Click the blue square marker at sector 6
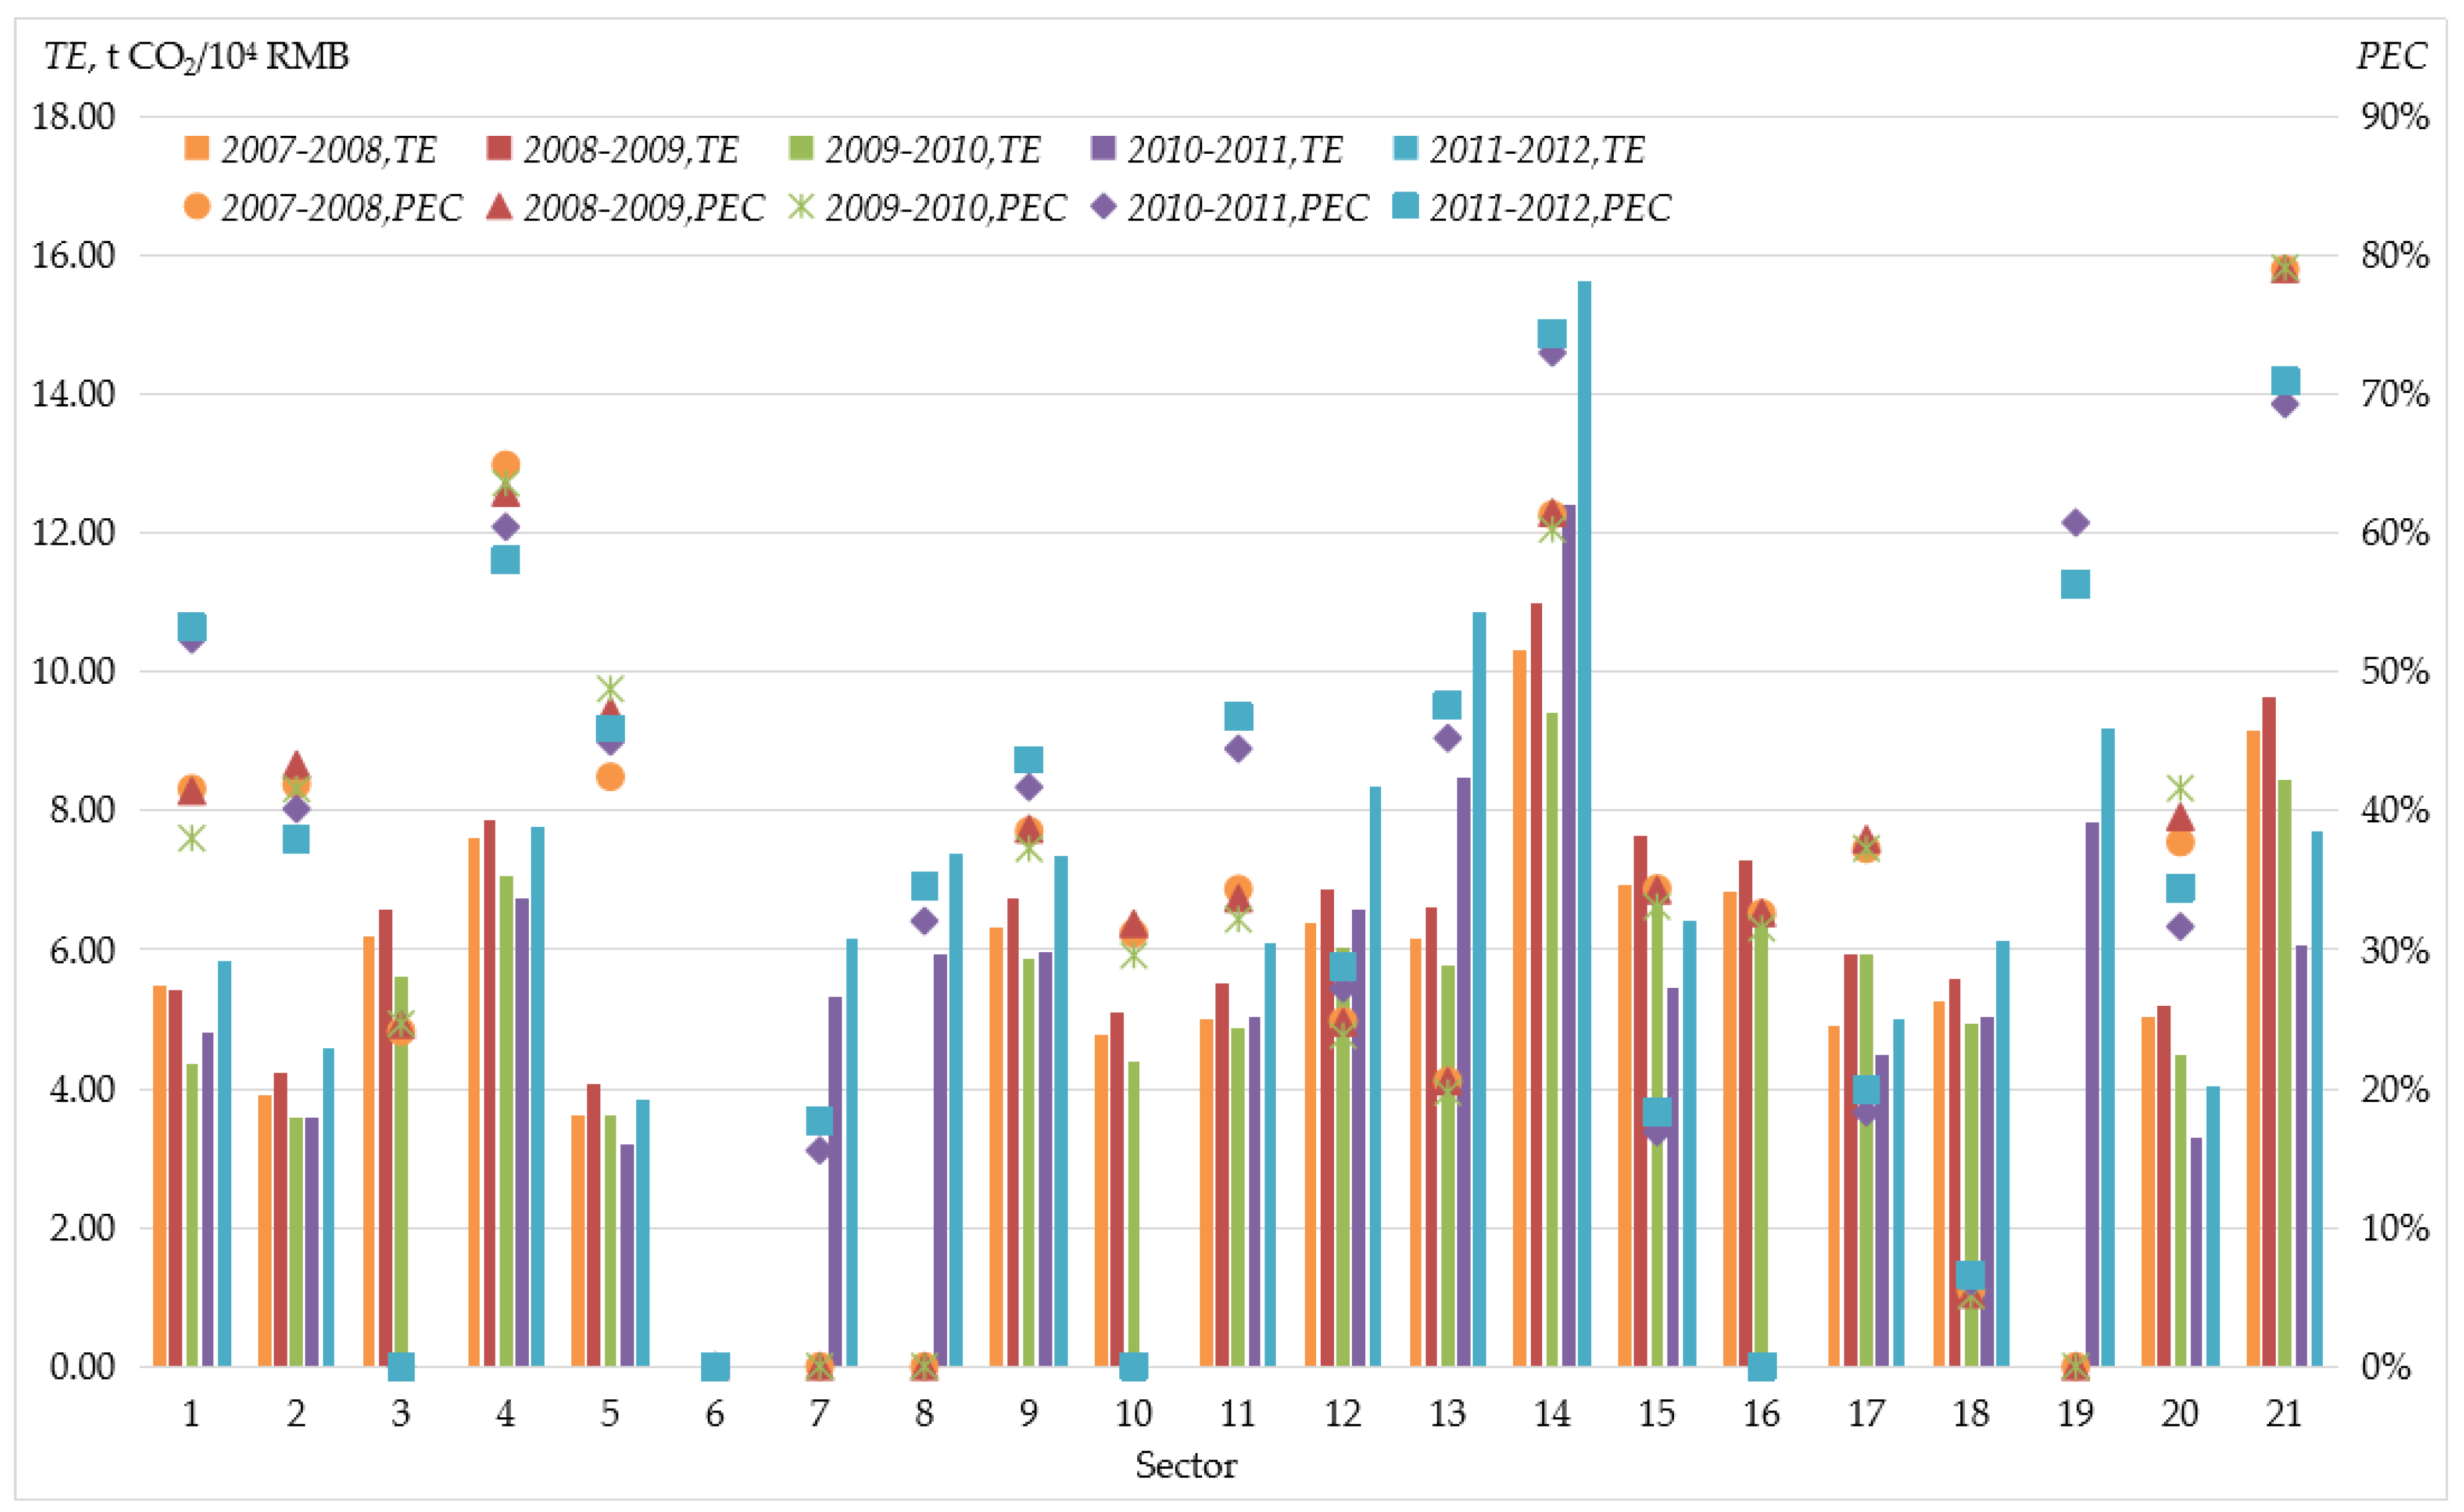Viewport: 2464px width, 1512px height. pyautogui.click(x=715, y=1366)
